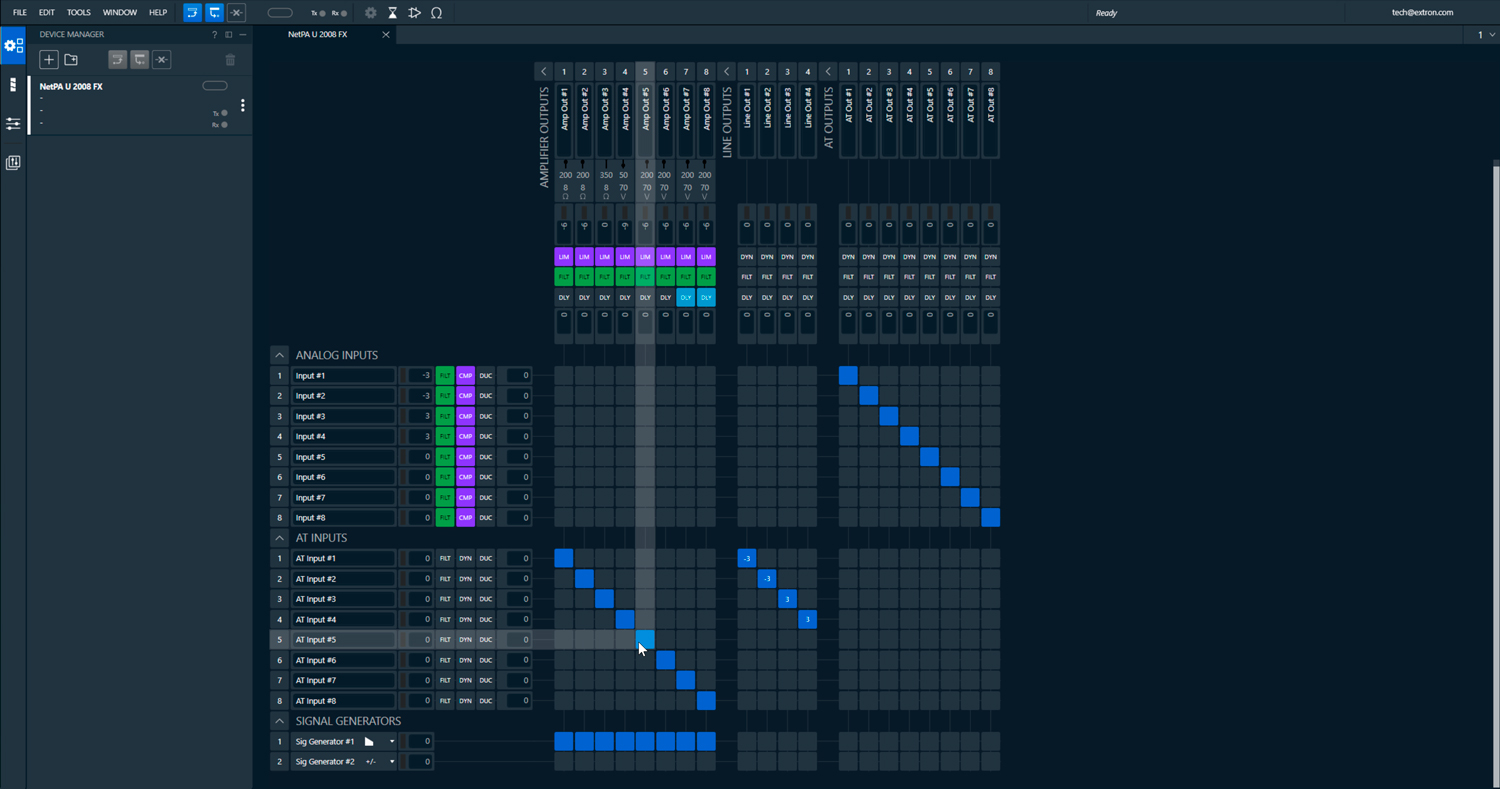Collapse the SIGNAL GENERATORS section

pos(279,721)
